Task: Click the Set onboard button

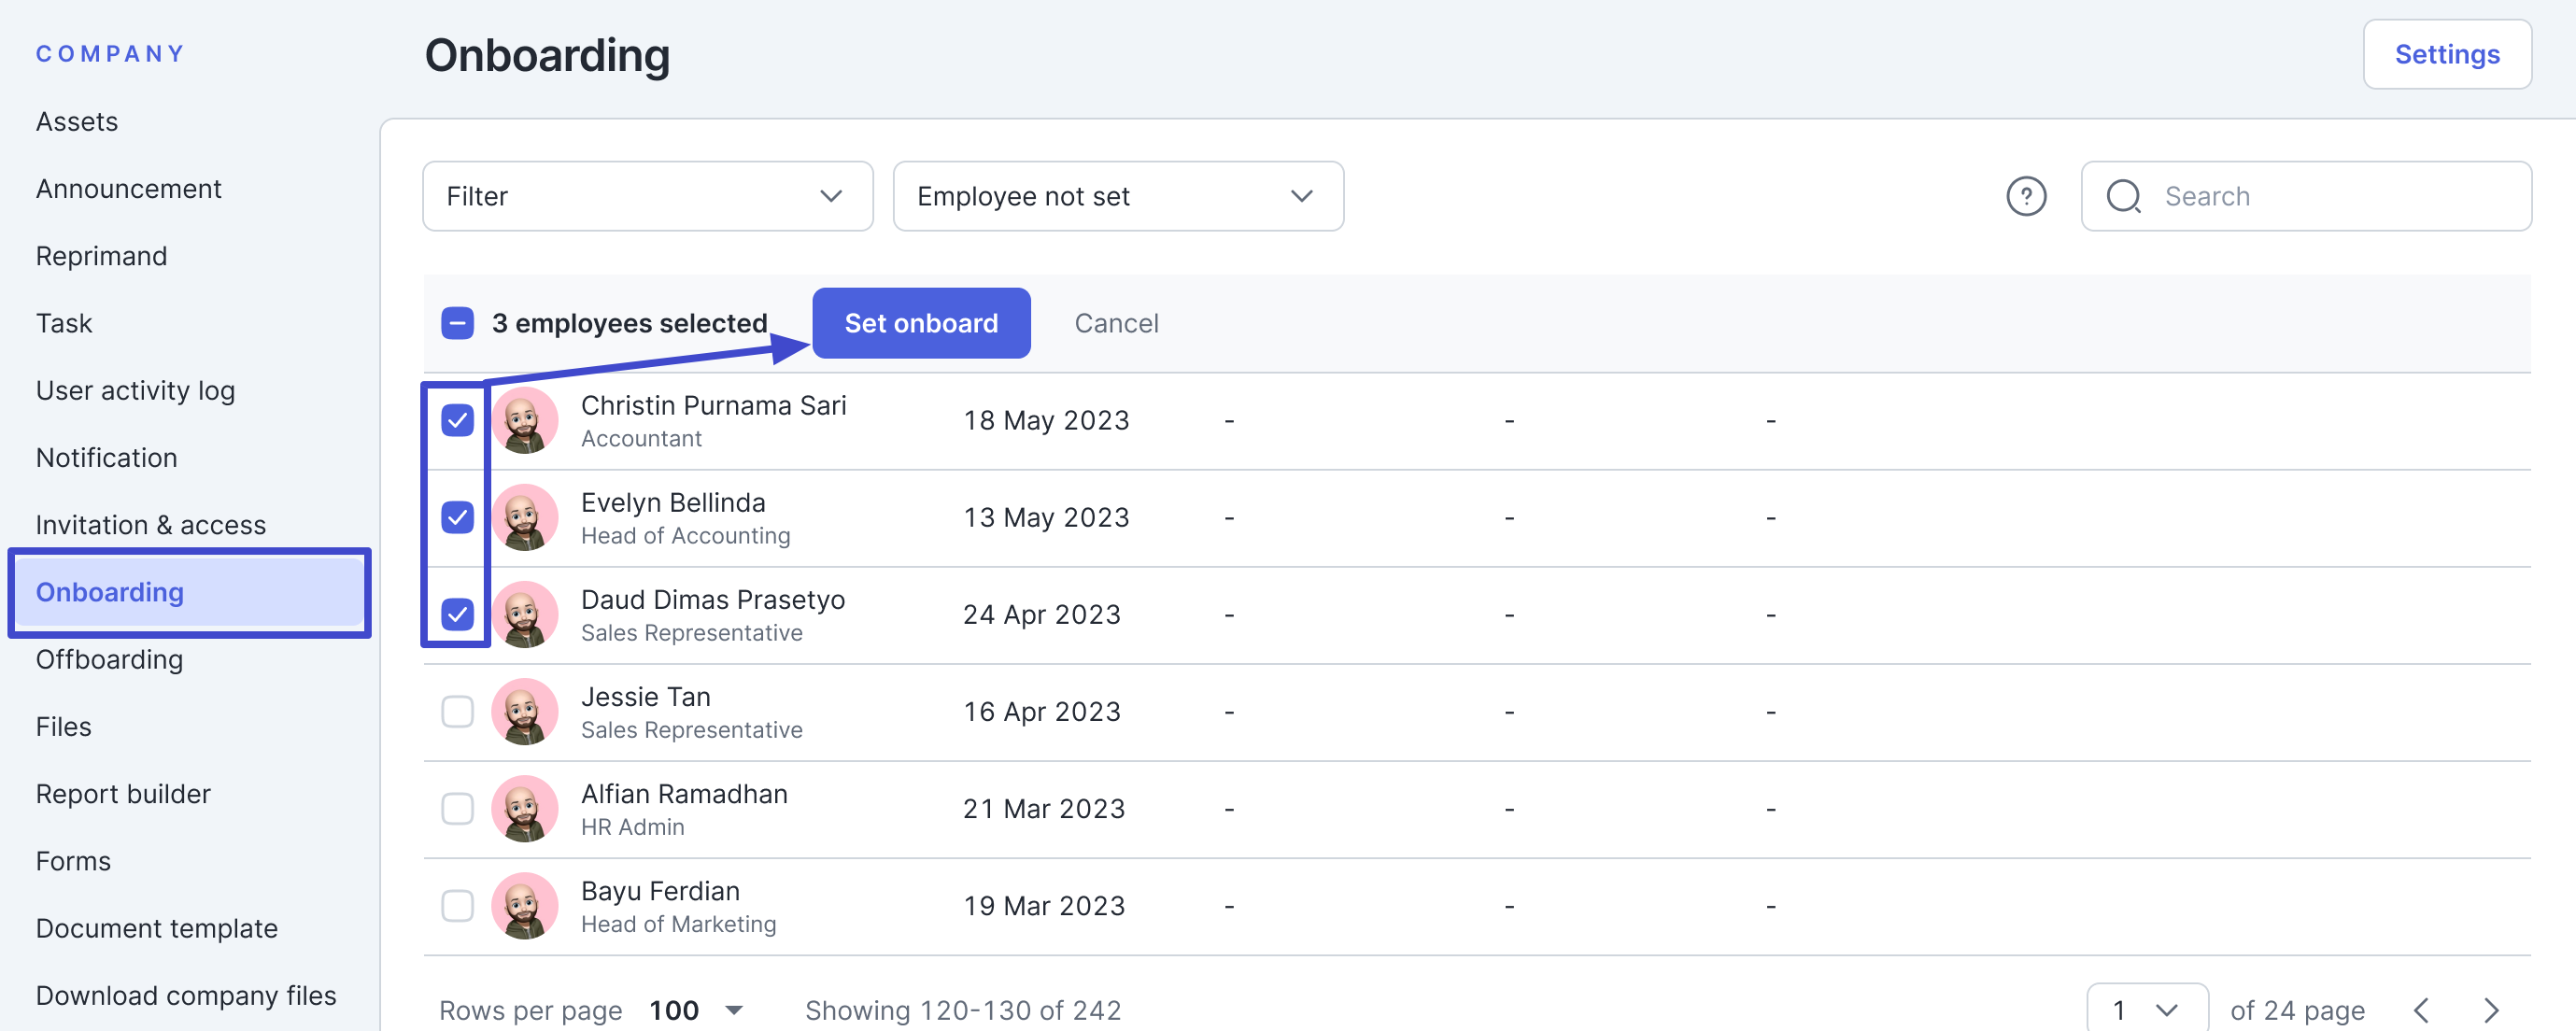Action: [920, 323]
